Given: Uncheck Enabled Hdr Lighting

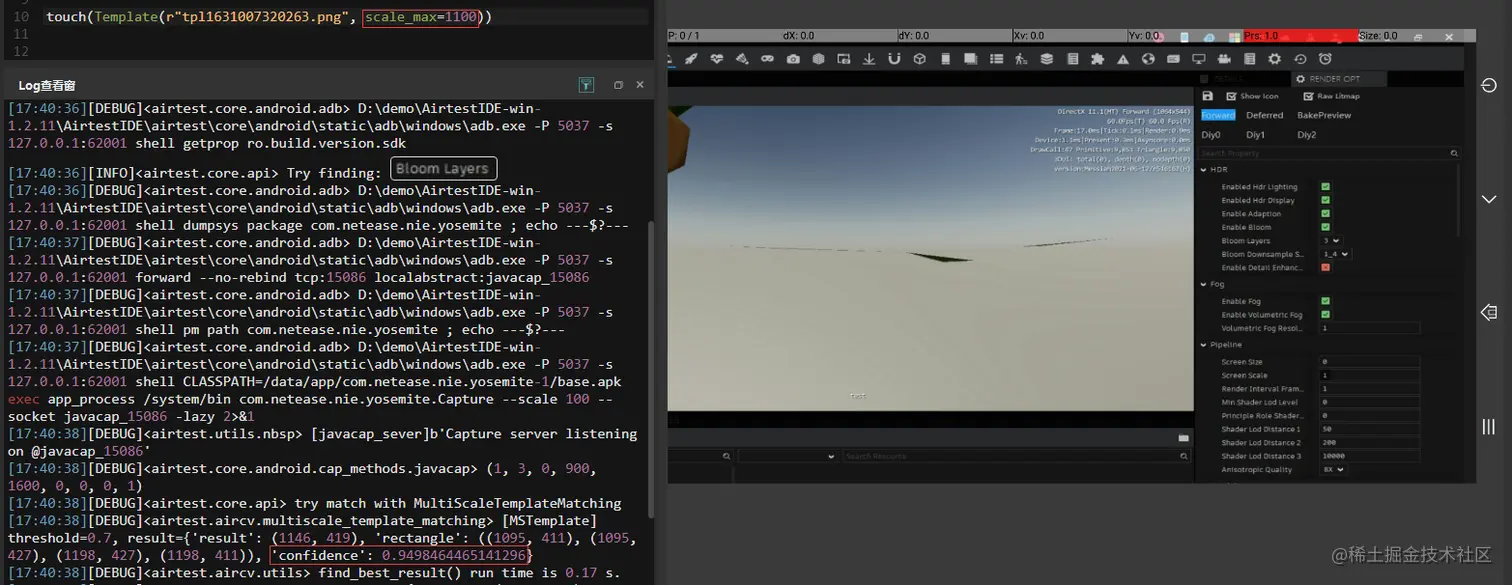Looking at the screenshot, I should [1325, 187].
